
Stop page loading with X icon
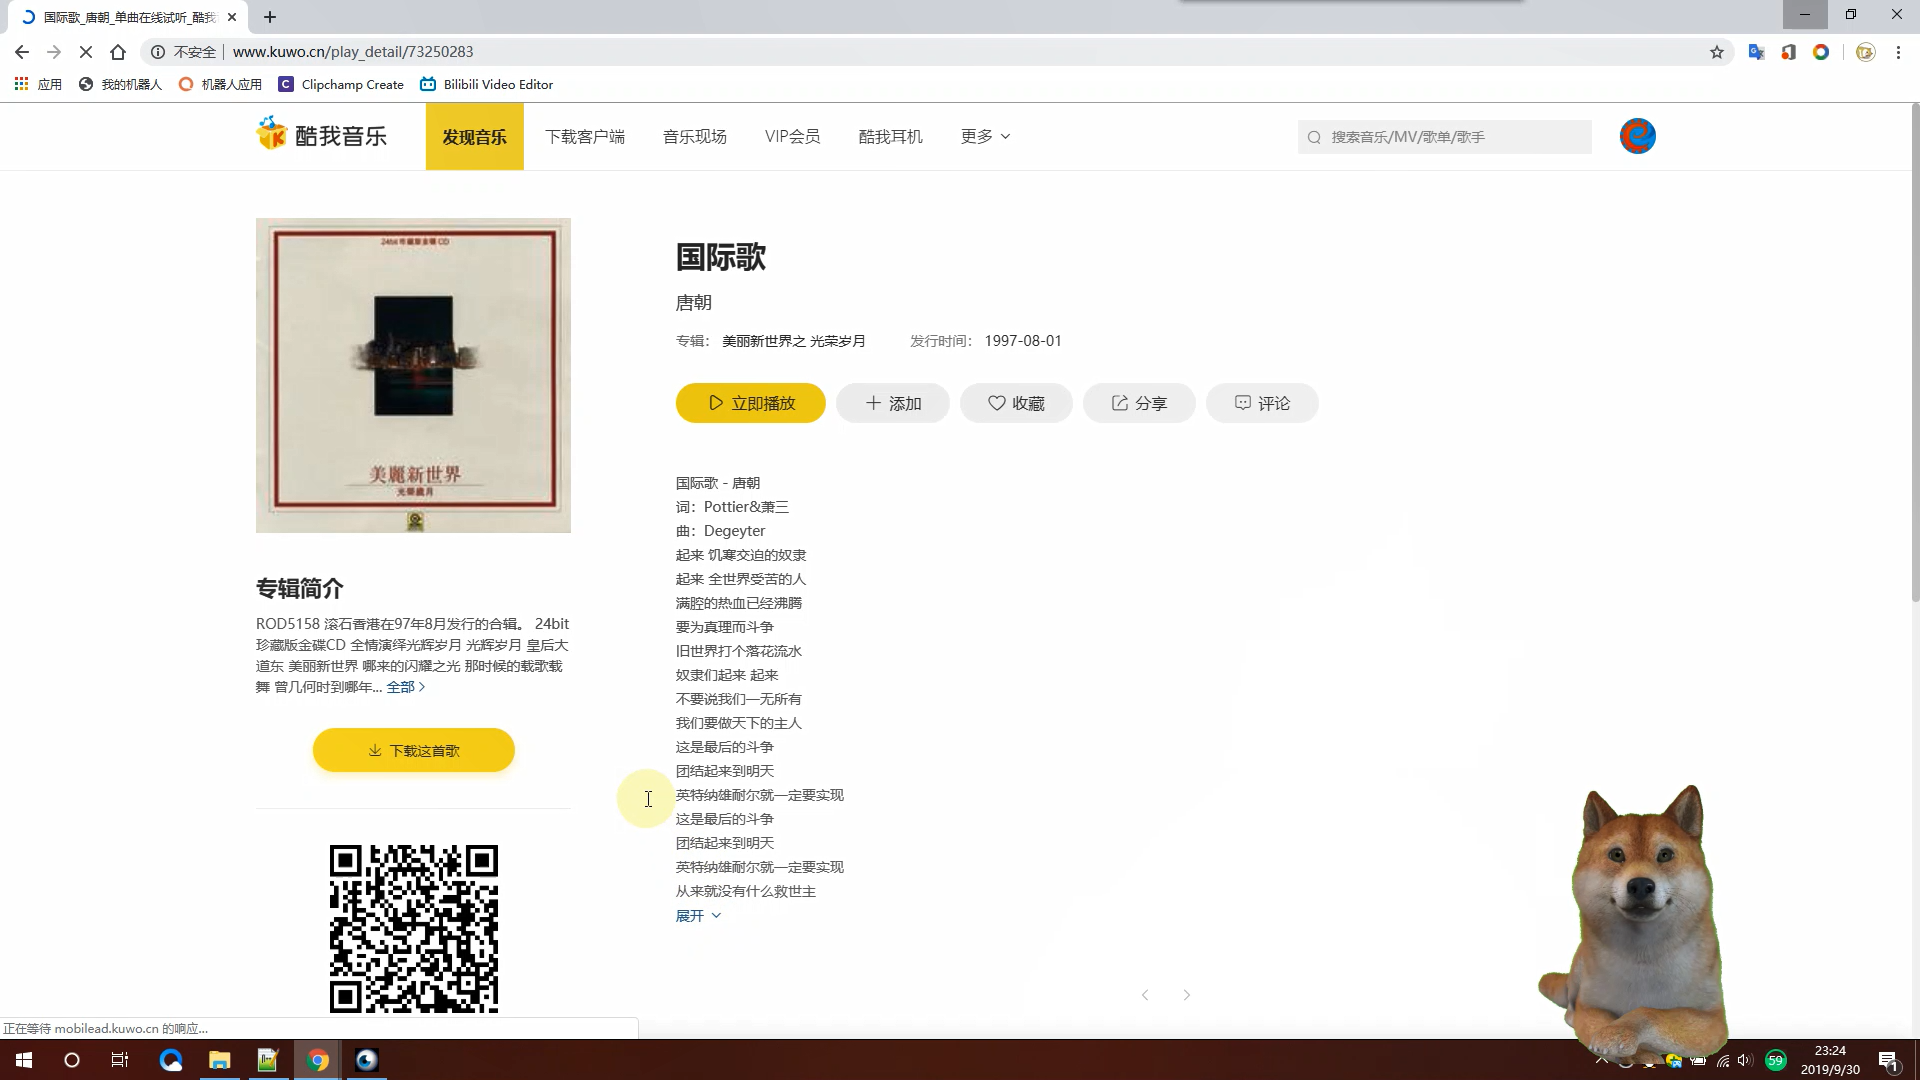86,52
